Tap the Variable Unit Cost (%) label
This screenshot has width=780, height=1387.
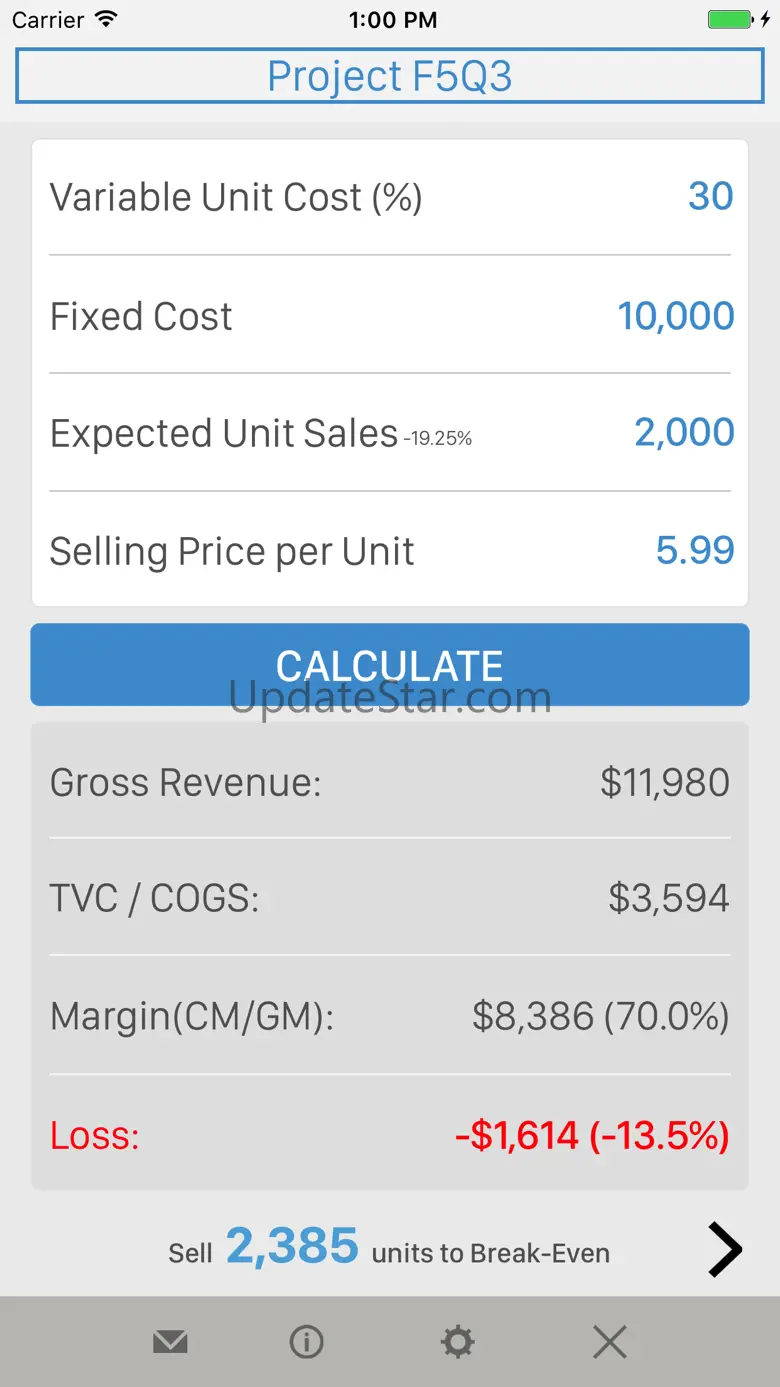pos(236,197)
